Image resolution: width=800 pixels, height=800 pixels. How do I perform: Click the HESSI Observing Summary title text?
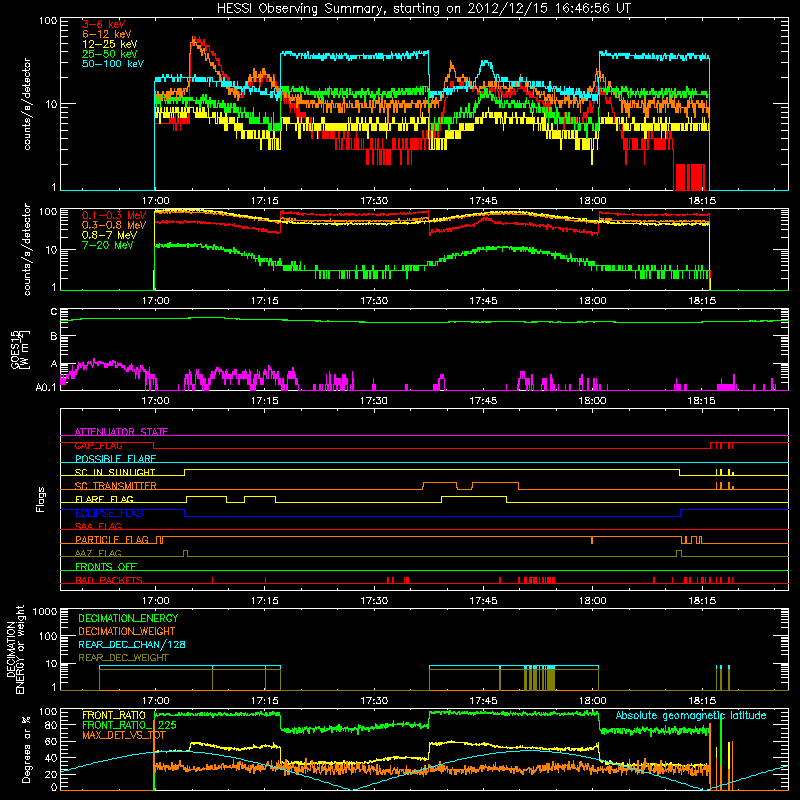pos(423,9)
